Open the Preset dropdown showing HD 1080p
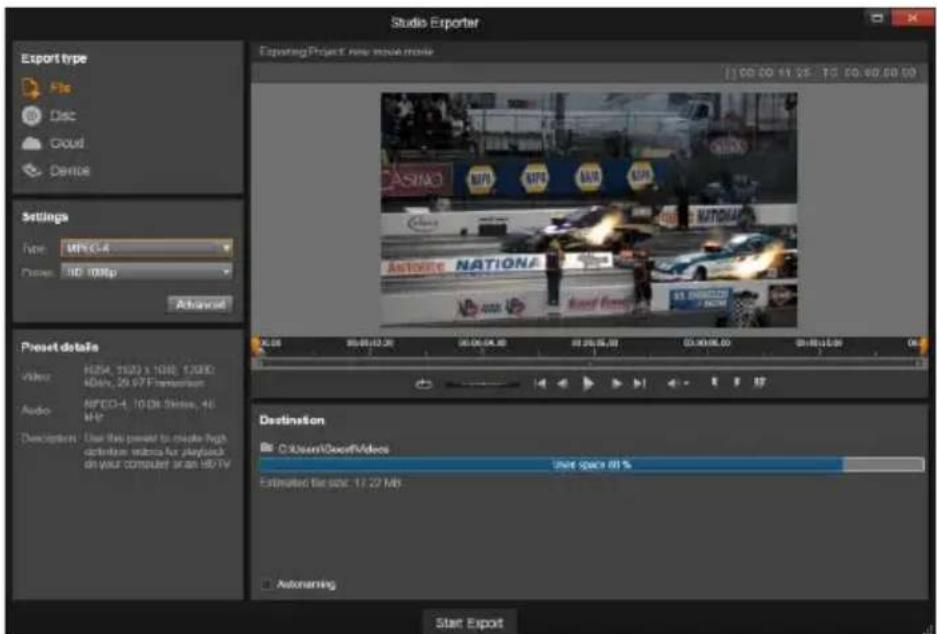Viewport: 937px width, 634px height. click(146, 272)
